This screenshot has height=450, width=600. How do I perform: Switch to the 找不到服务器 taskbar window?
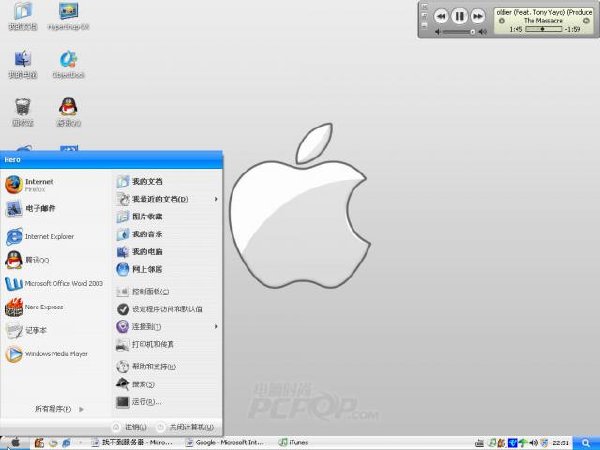tap(132, 443)
